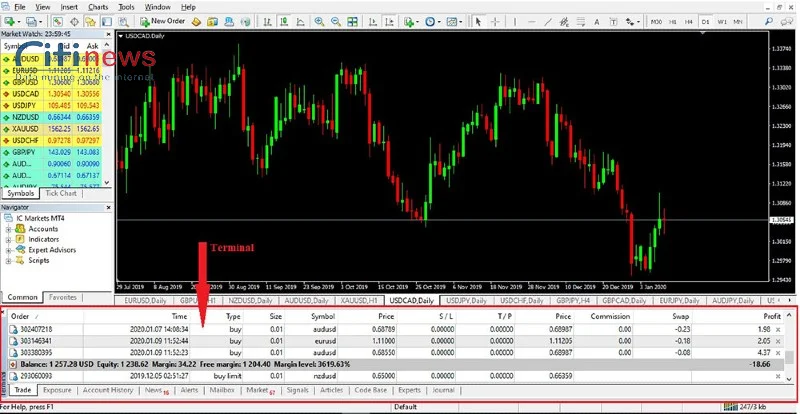Screen dimensions: 800x414
Task: Select the Cursor arrow tool
Action: [478, 21]
